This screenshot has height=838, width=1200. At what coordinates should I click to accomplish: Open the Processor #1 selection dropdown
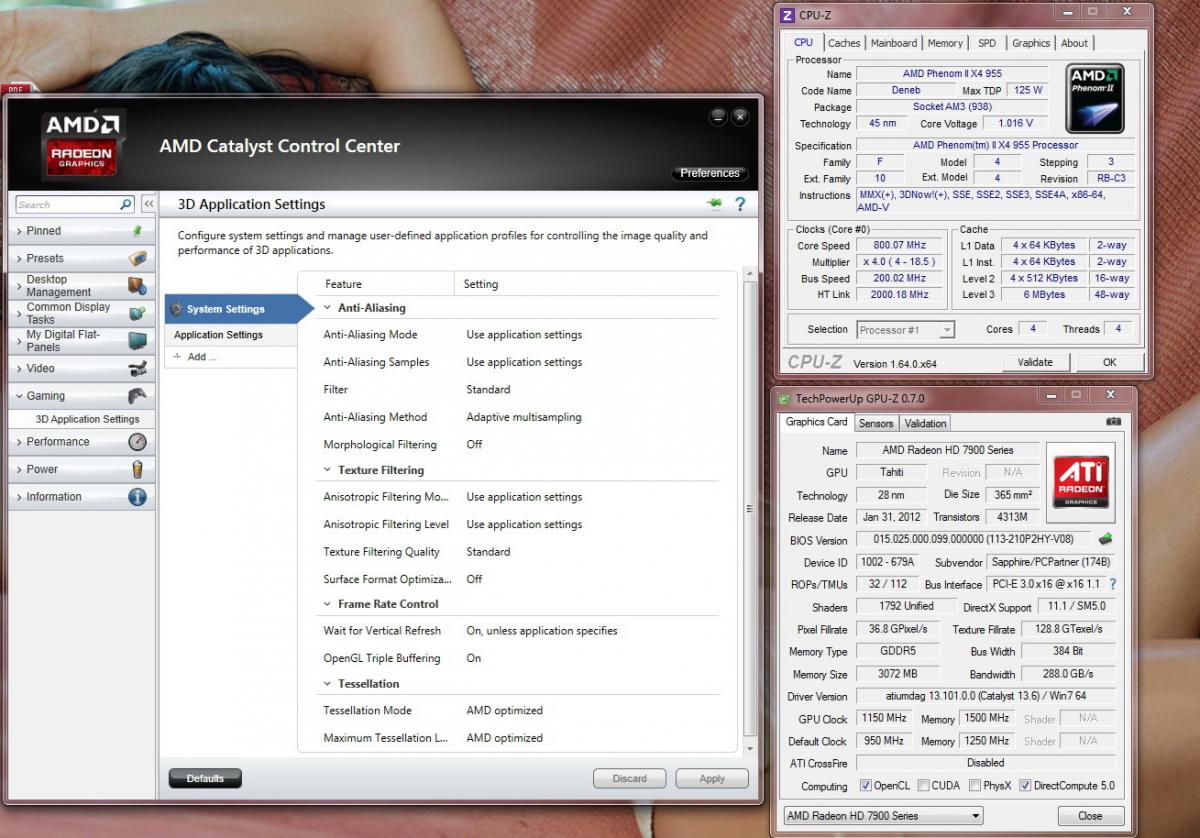[906, 329]
